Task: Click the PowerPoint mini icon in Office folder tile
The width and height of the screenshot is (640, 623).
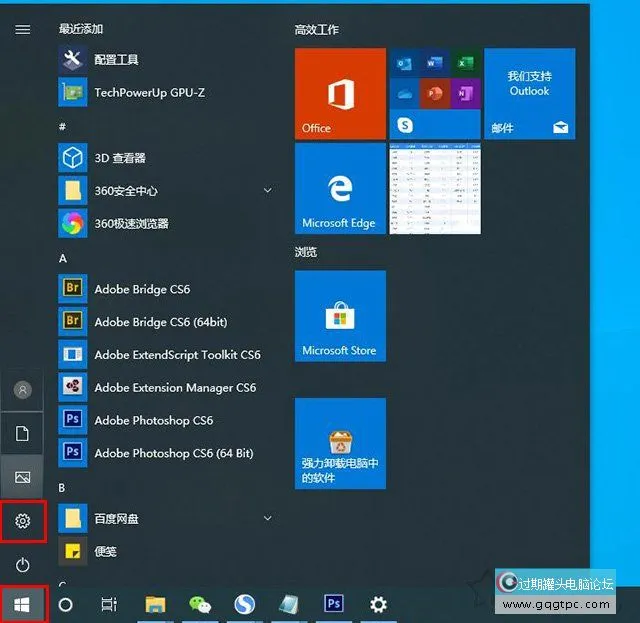Action: pyautogui.click(x=435, y=94)
